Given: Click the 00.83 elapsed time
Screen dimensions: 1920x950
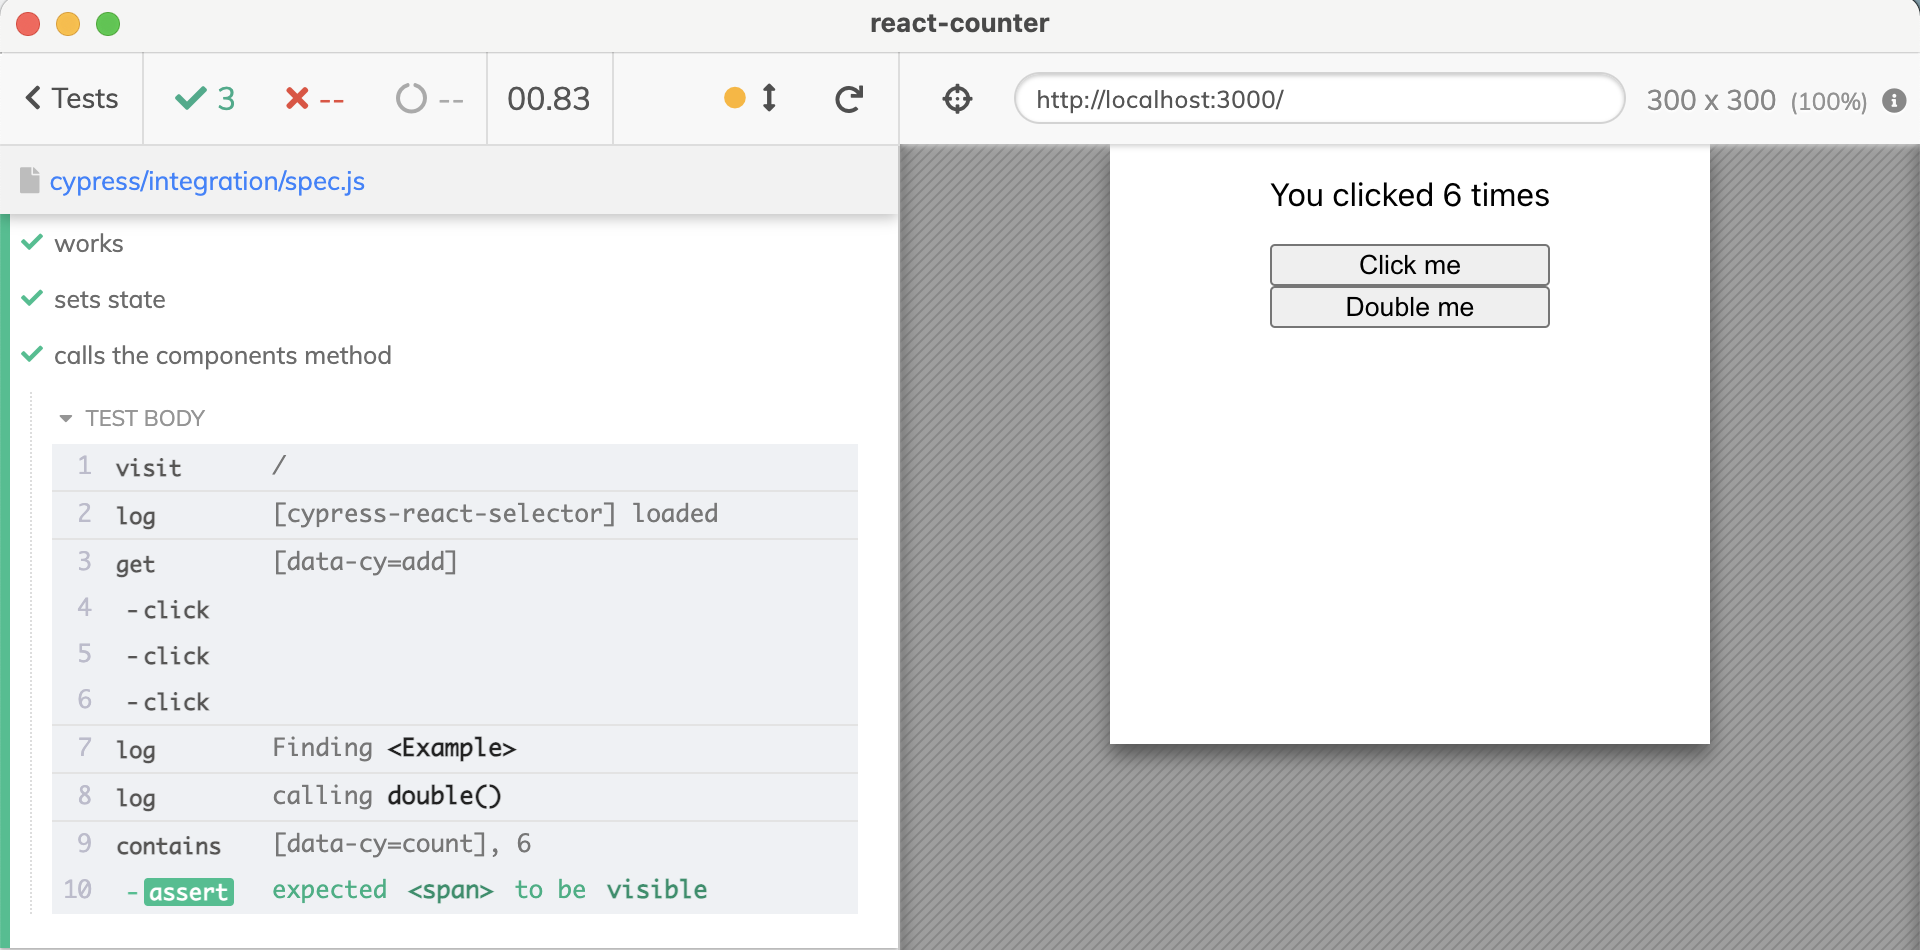Looking at the screenshot, I should pyautogui.click(x=549, y=99).
